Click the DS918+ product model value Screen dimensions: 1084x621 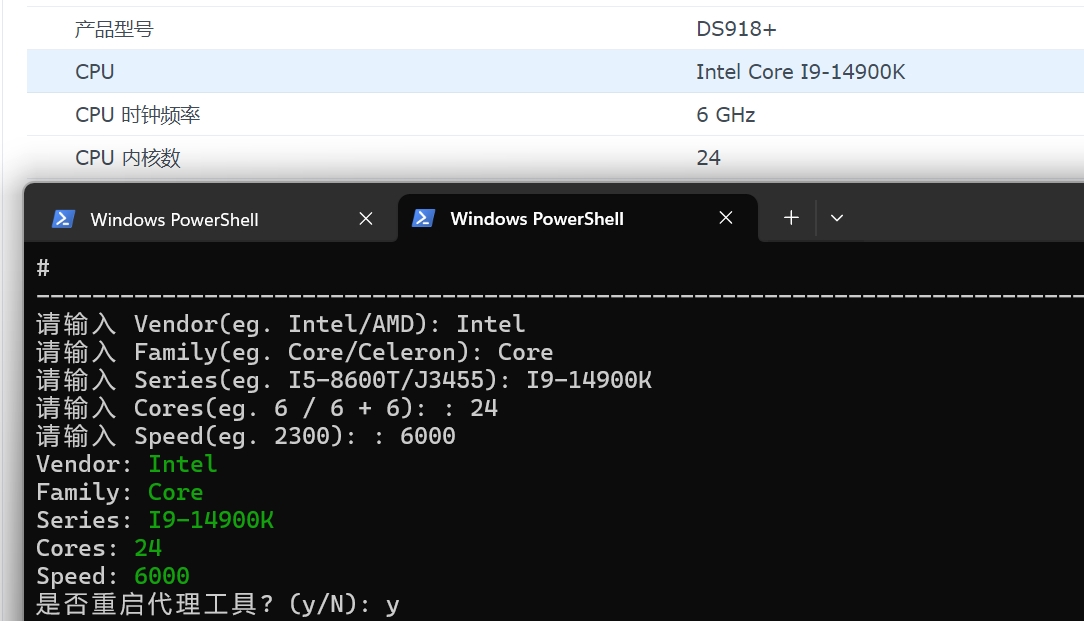736,29
